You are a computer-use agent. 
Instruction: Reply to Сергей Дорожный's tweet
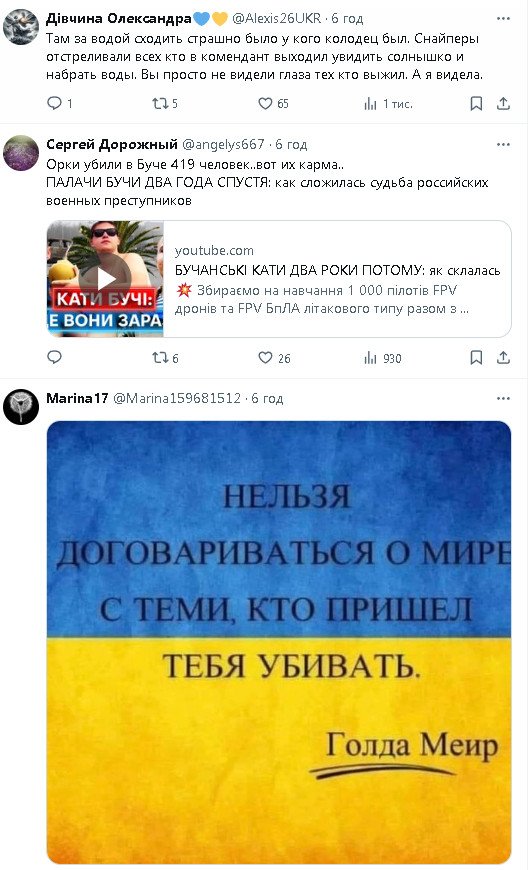pyautogui.click(x=54, y=357)
